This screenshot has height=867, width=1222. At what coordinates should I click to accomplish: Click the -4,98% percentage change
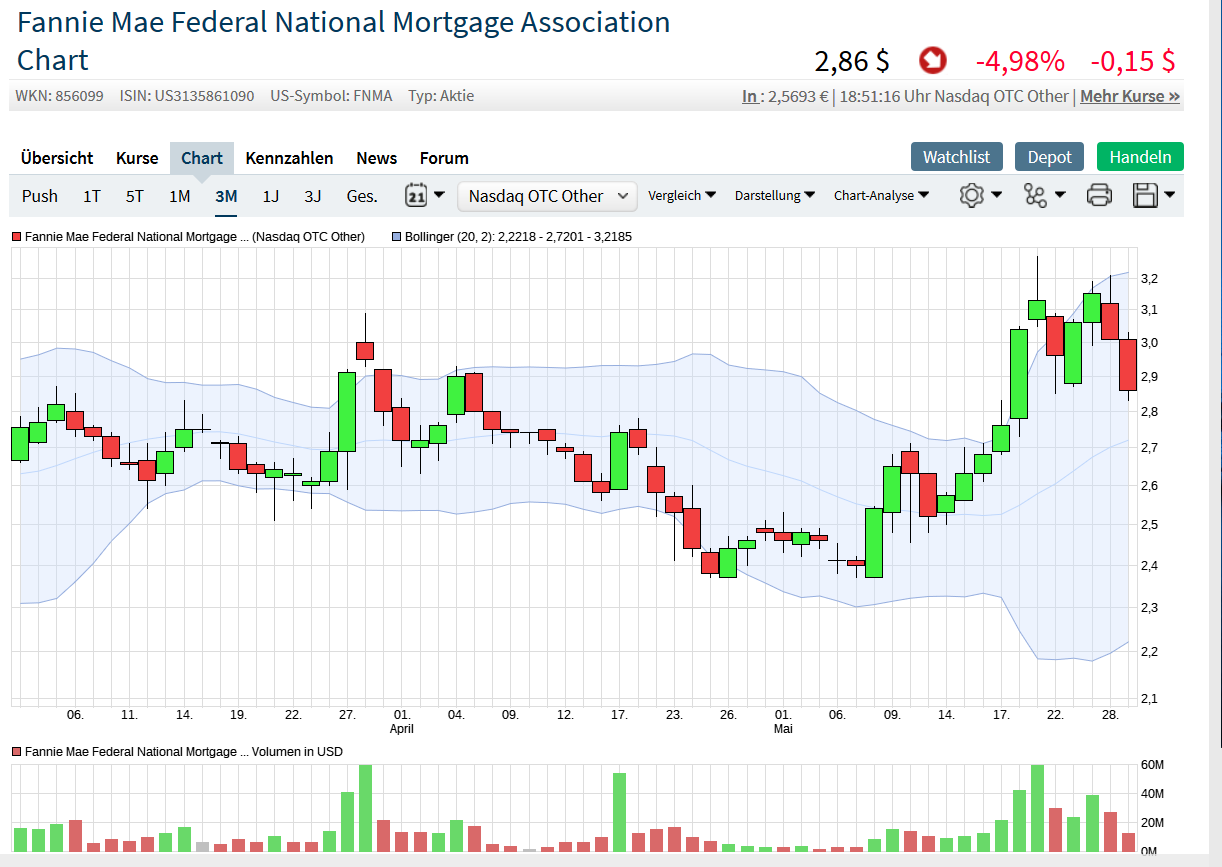pyautogui.click(x=1020, y=61)
